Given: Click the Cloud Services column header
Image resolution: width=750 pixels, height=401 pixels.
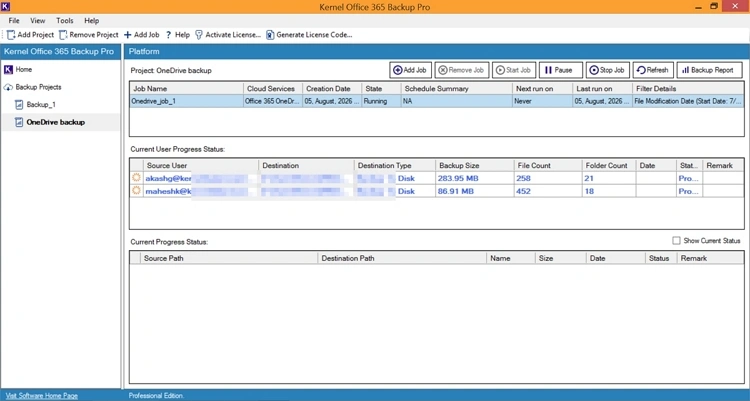Looking at the screenshot, I should [273, 89].
